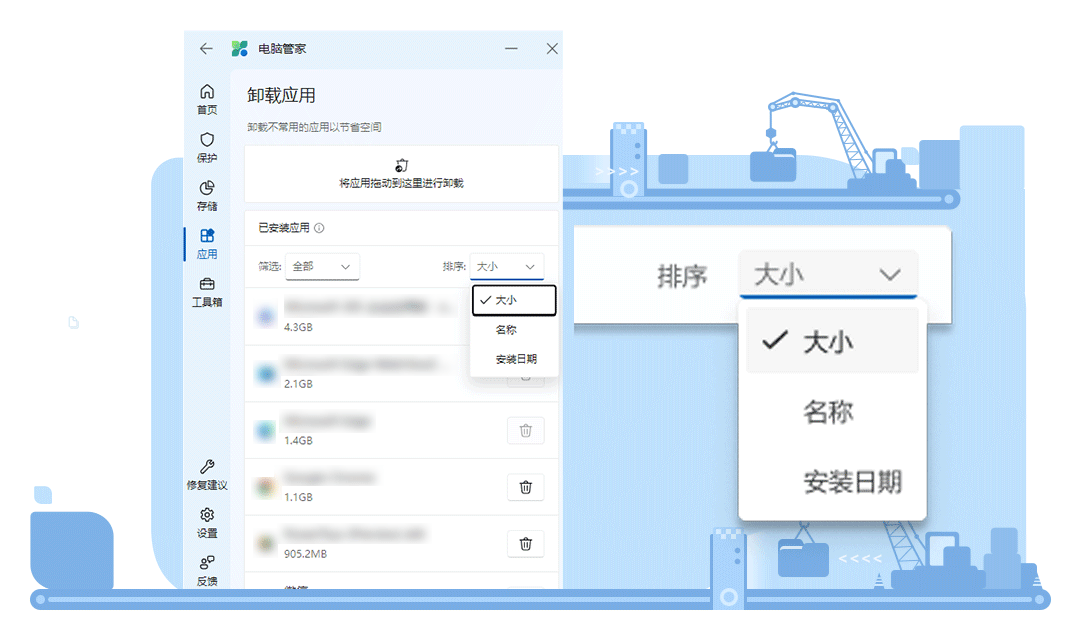Click the 将应用拖动到这里进行卸载 drop zone

pos(402,181)
